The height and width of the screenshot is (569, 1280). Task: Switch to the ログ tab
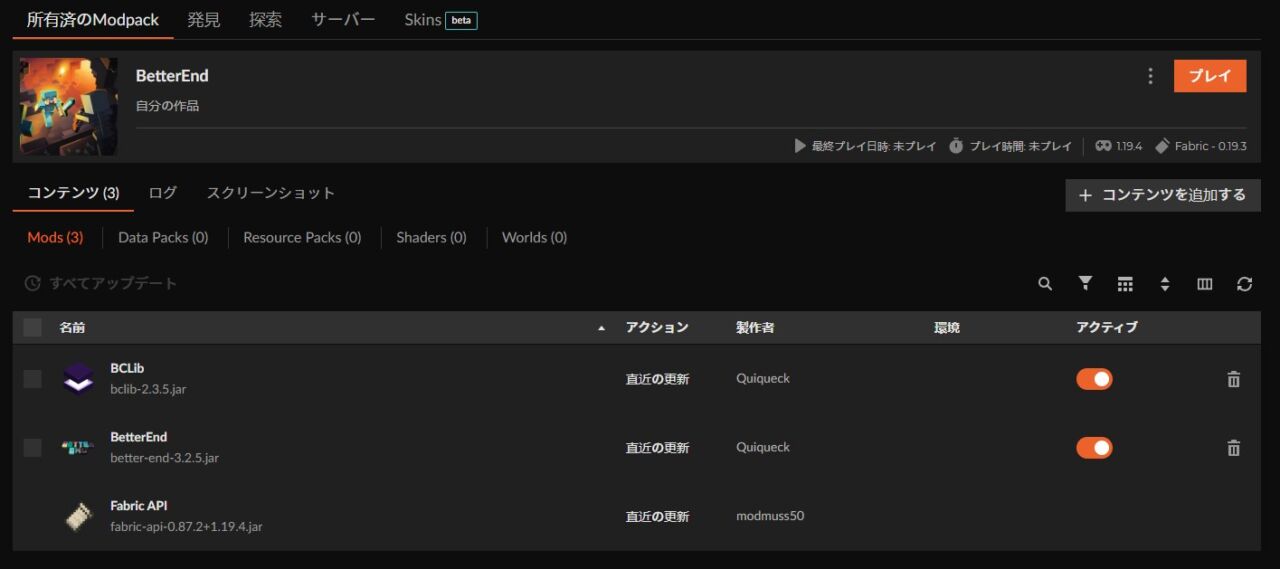click(163, 193)
